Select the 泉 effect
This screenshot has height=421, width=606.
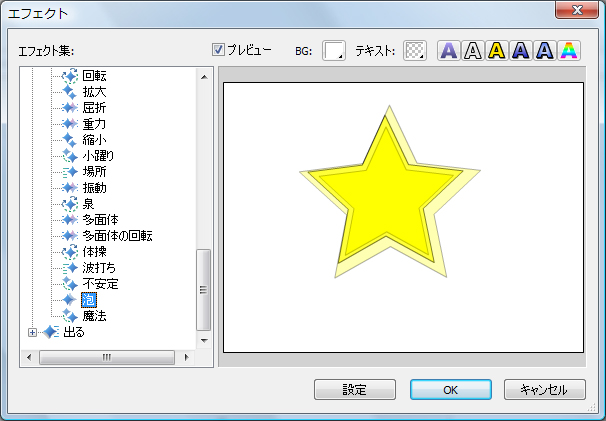tap(89, 204)
